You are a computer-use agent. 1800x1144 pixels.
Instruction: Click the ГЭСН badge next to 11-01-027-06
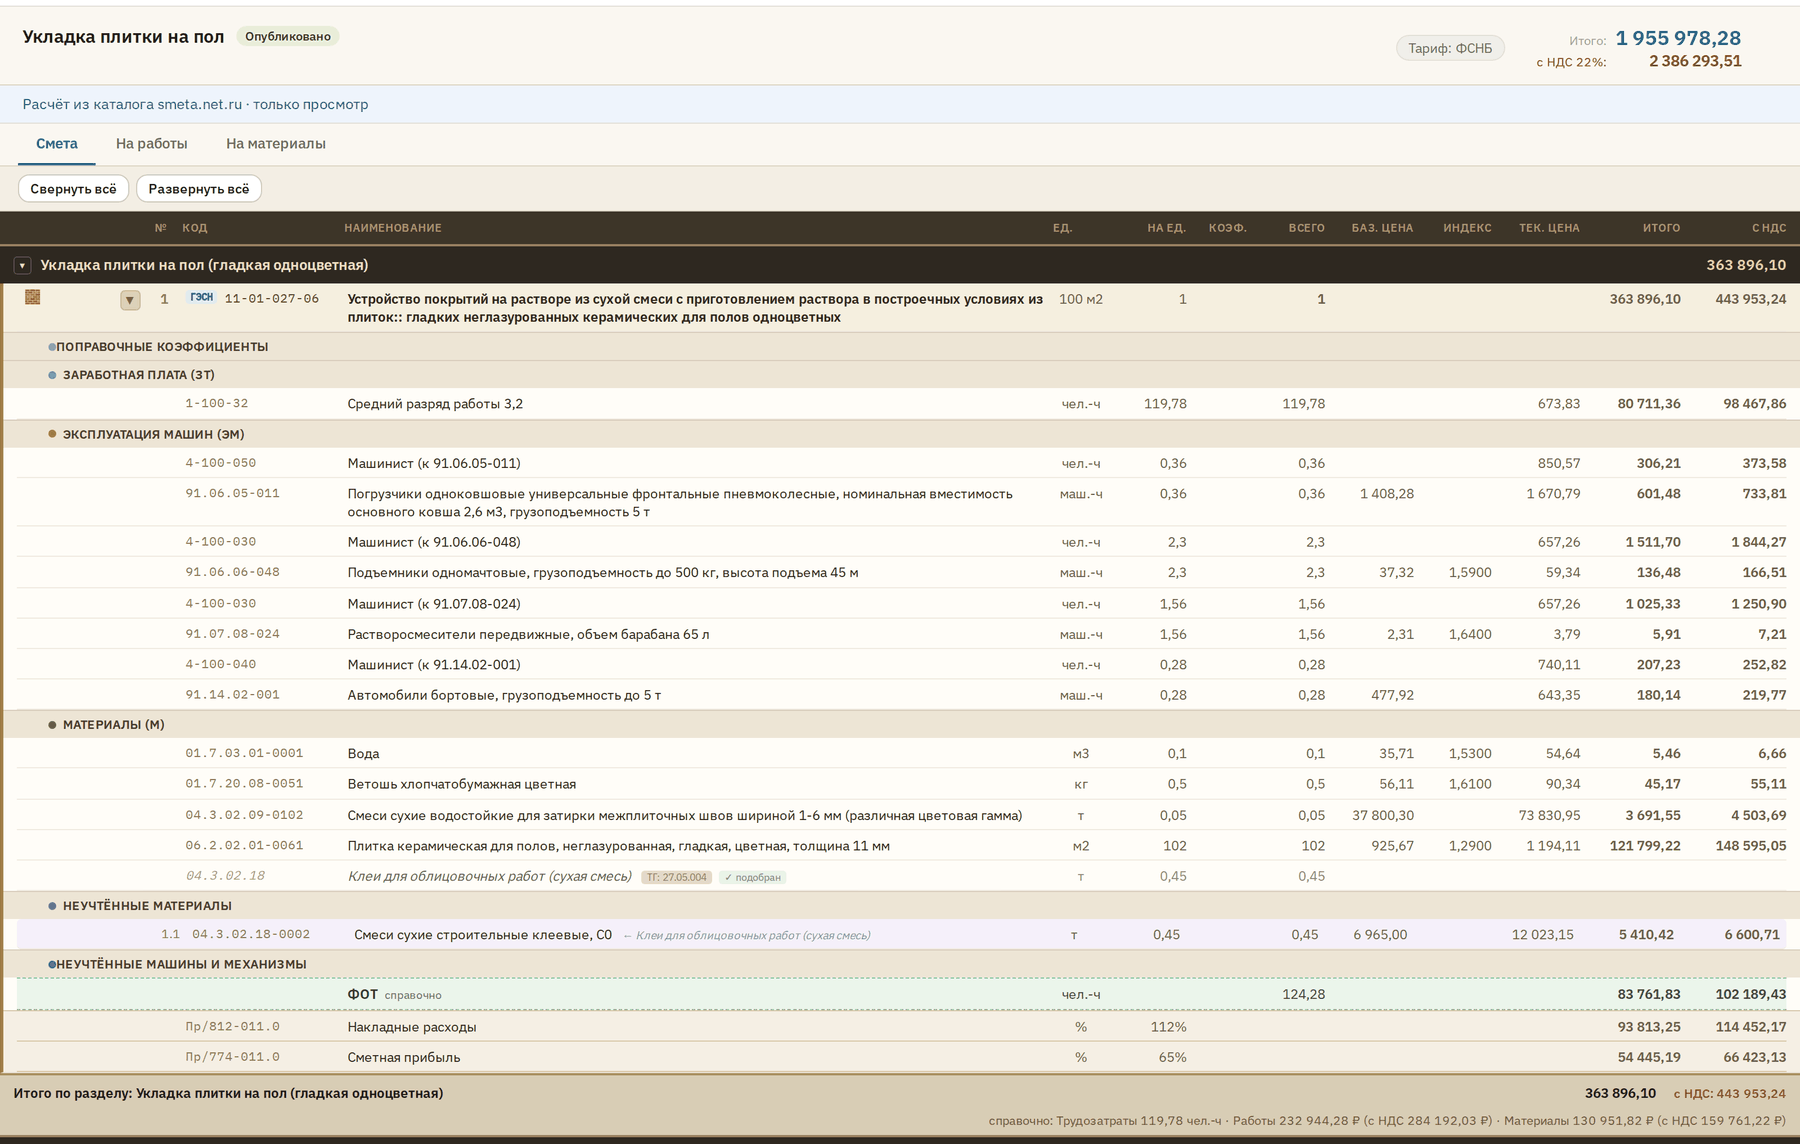(x=202, y=298)
